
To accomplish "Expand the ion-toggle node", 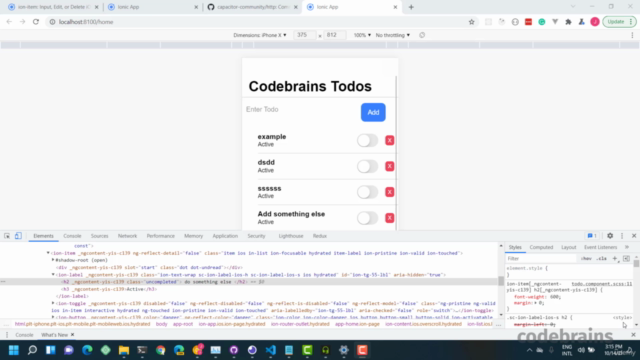I will (x=53, y=303).
